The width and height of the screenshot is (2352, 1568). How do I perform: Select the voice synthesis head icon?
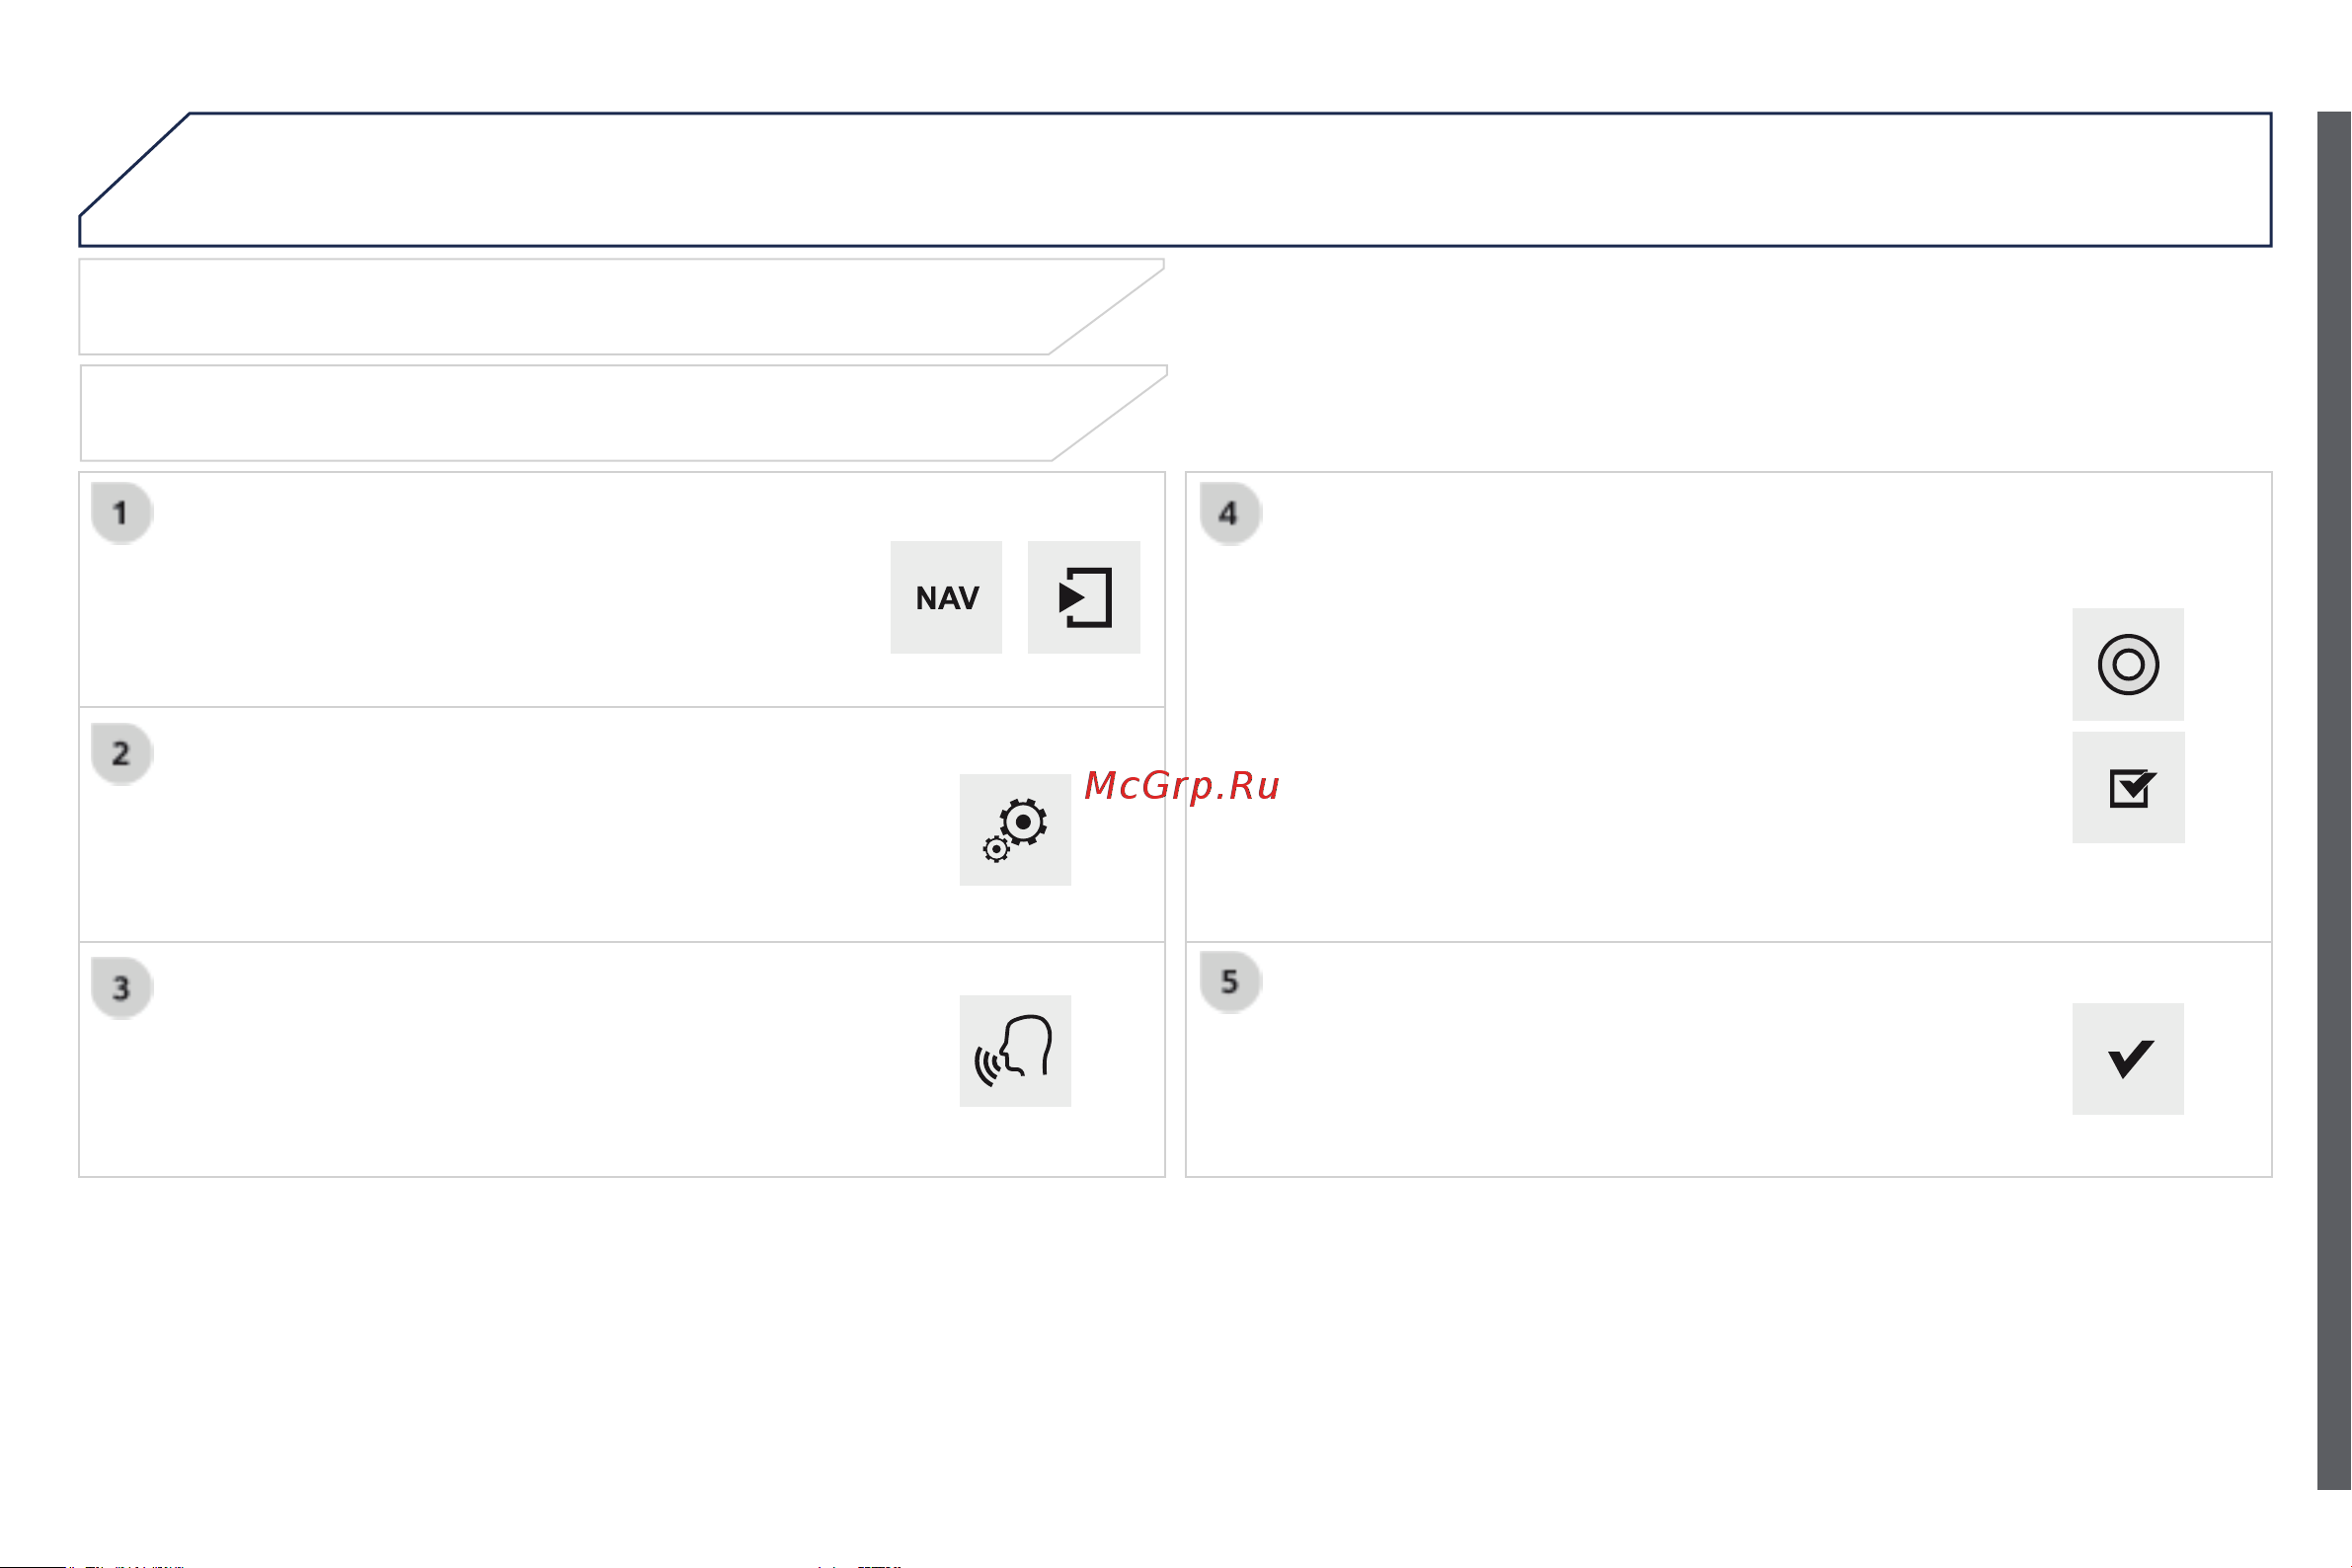[x=1015, y=1050]
